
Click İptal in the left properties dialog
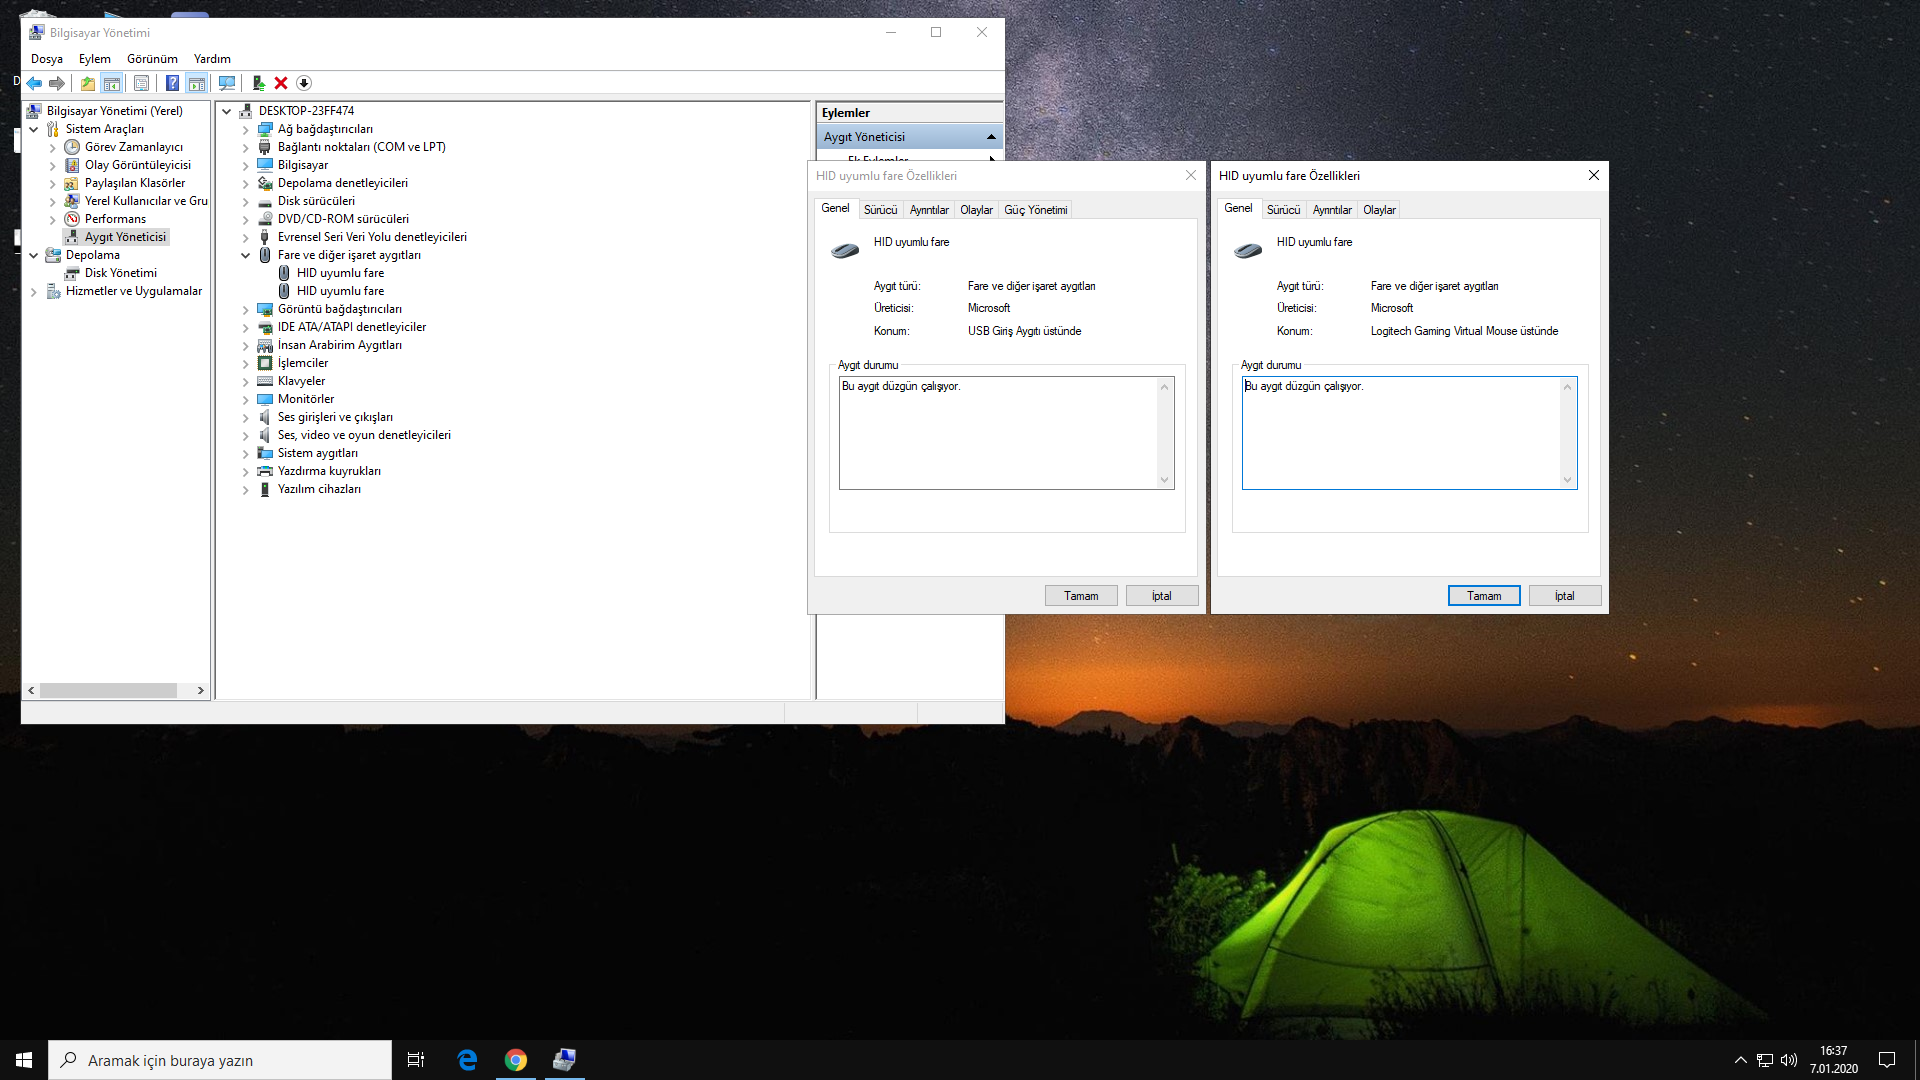point(1161,596)
